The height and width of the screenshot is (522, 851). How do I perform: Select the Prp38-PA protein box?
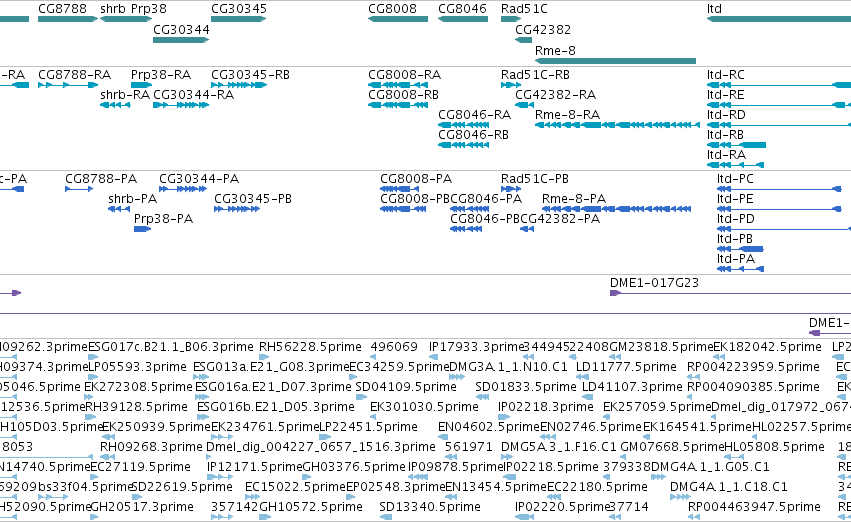pyautogui.click(x=142, y=229)
